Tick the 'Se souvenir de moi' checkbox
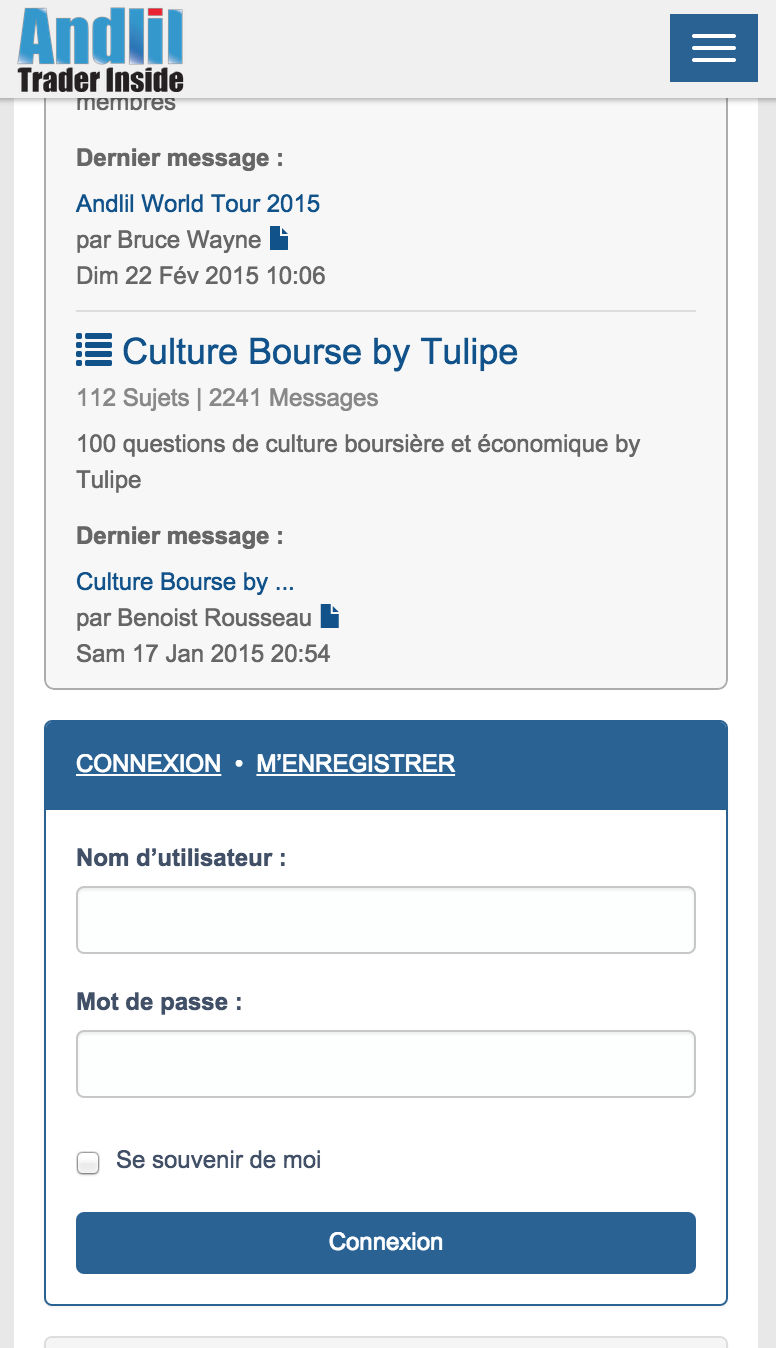 pos(89,1163)
